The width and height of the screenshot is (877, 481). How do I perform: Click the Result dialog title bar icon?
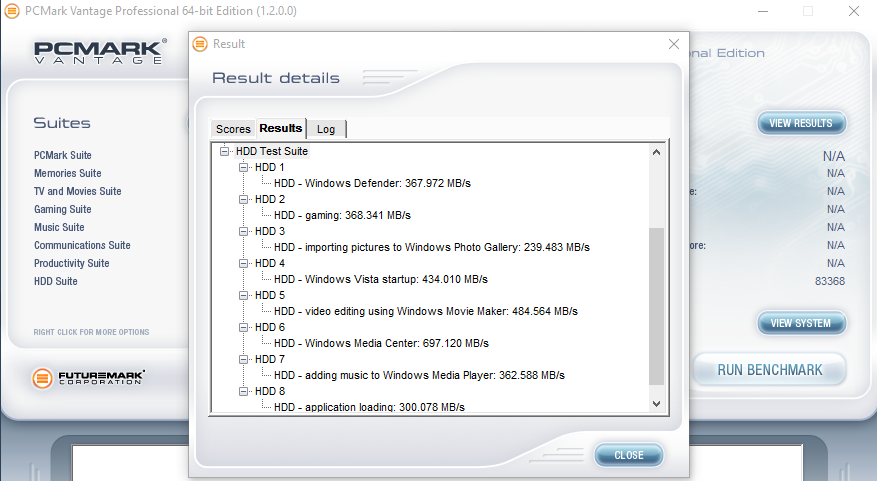pos(200,44)
